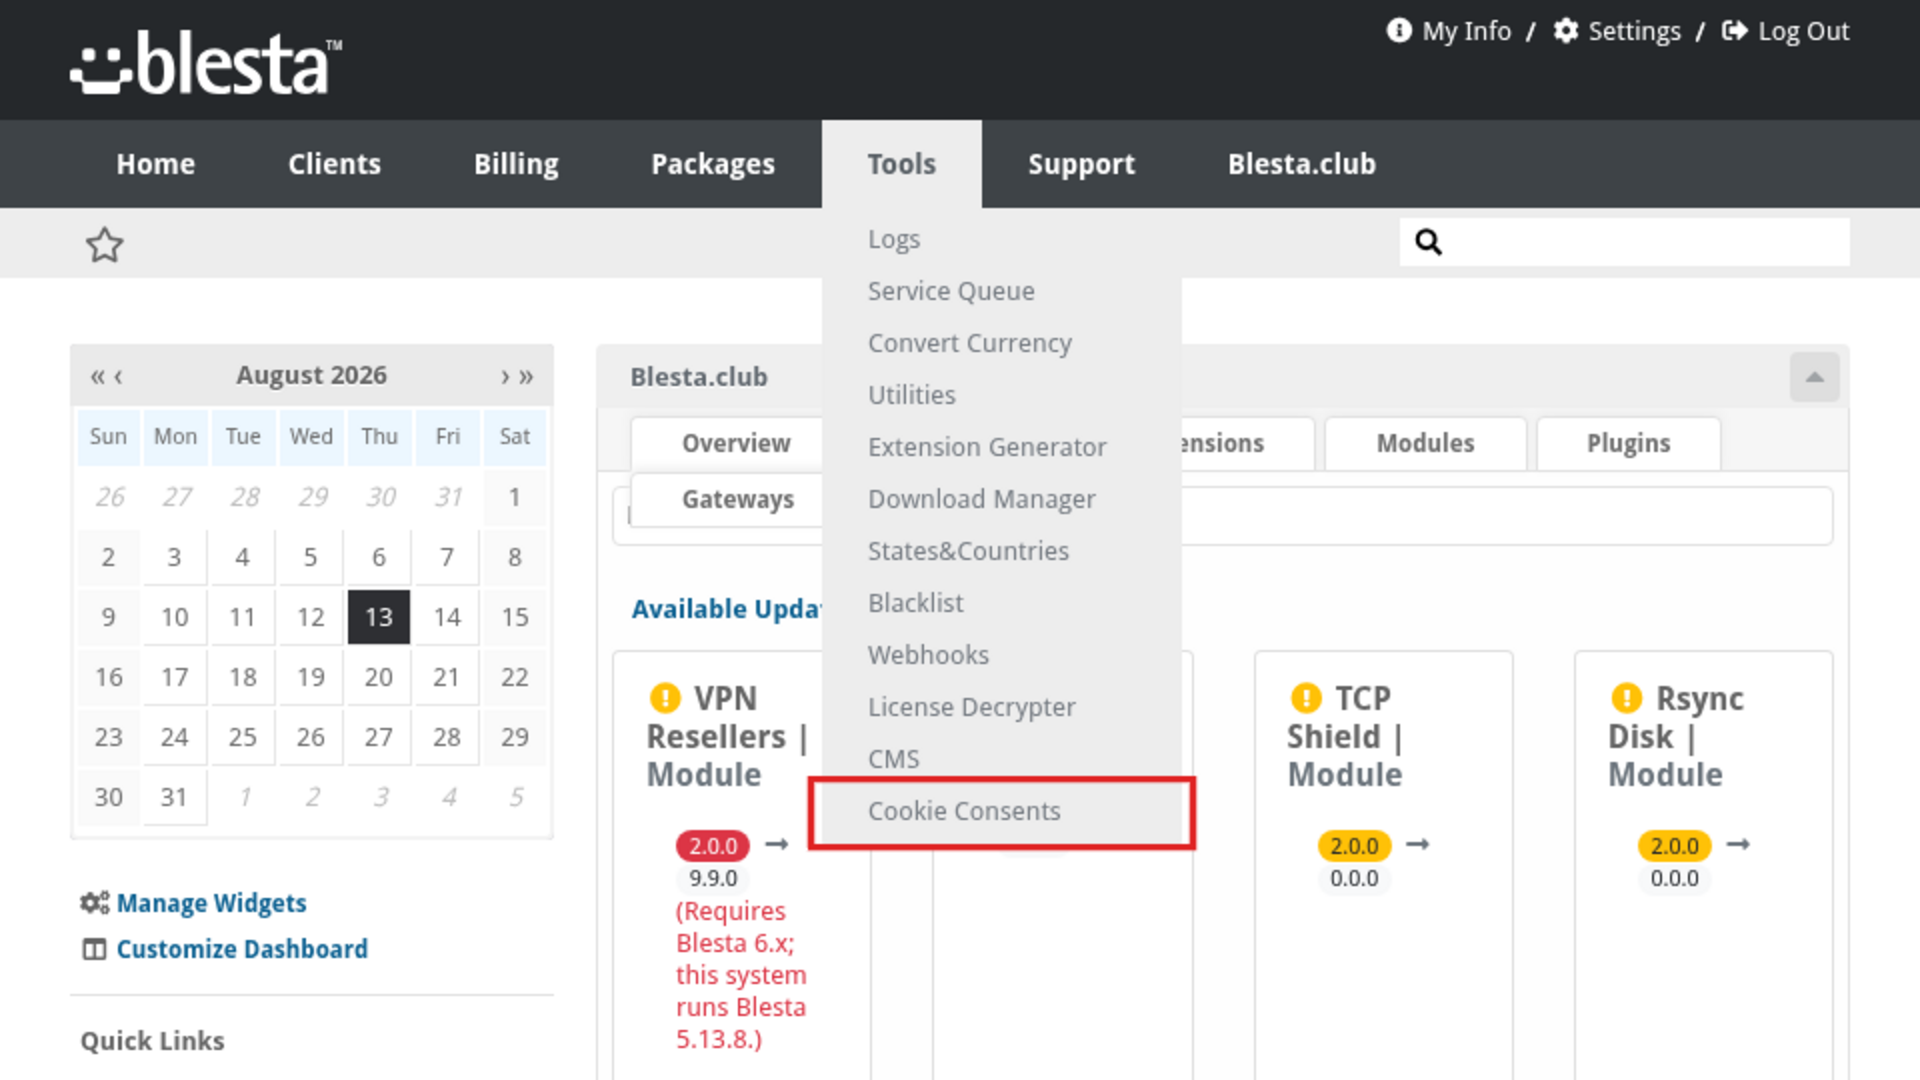The height and width of the screenshot is (1080, 1920).
Task: Go to next year in calendar
Action: (526, 376)
